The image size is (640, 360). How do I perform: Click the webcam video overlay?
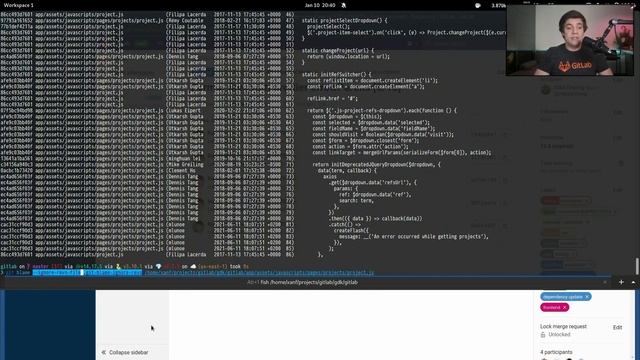570,40
